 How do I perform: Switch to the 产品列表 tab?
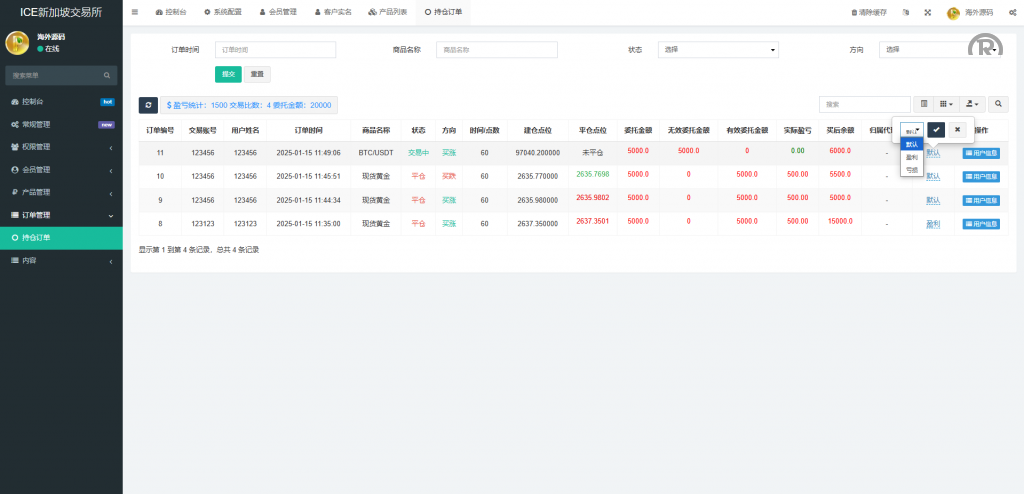pos(388,12)
